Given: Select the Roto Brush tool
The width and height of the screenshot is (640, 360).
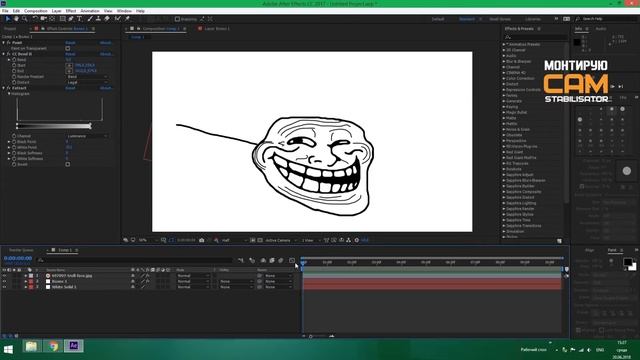Looking at the screenshot, I should pos(118,19).
